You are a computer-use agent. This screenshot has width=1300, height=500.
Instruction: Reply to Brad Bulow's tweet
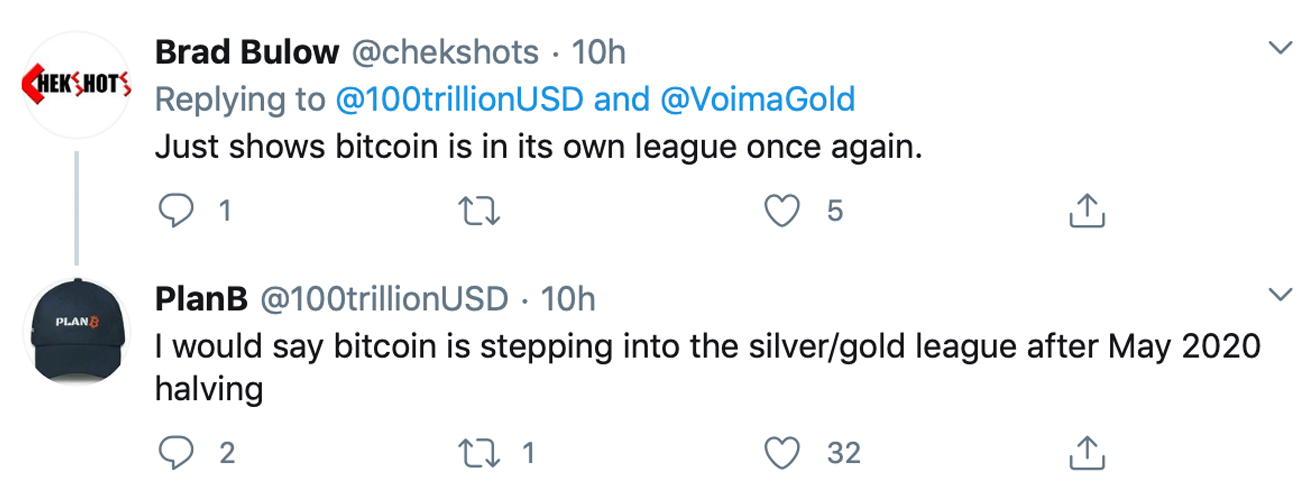(176, 211)
